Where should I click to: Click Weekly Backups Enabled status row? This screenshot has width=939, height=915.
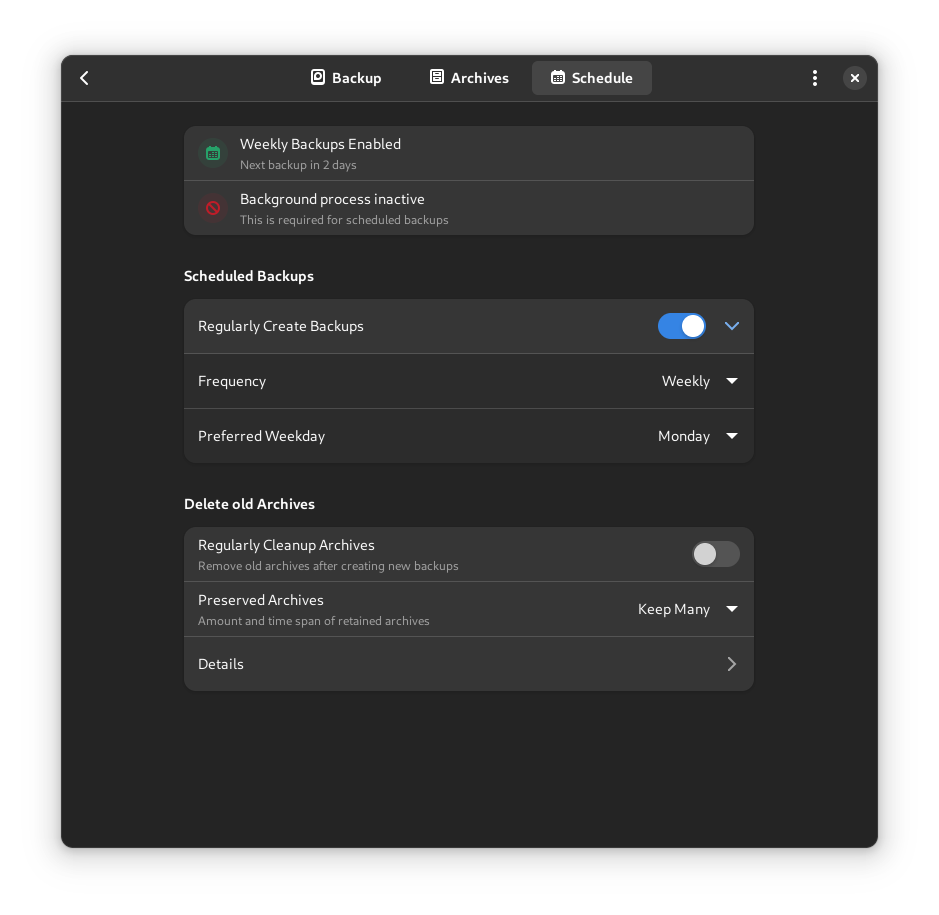[468, 153]
